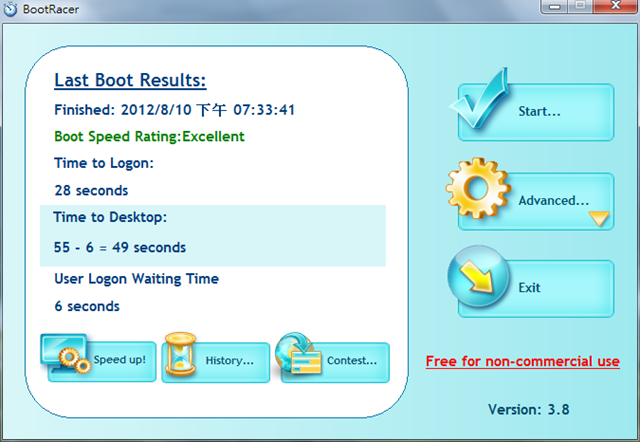This screenshot has width=640, height=442.
Task: Click the 55 - 6 = 49 seconds value
Action: [x=120, y=247]
